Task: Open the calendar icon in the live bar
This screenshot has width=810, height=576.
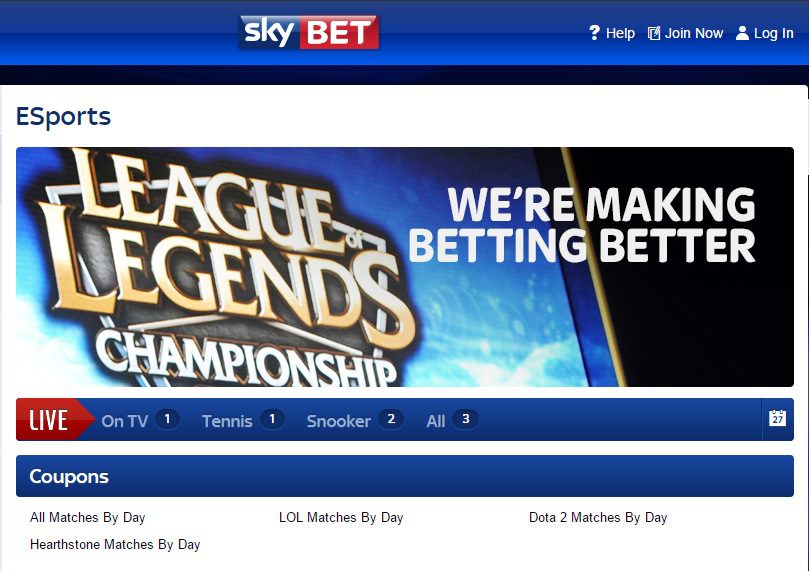Action: [777, 418]
